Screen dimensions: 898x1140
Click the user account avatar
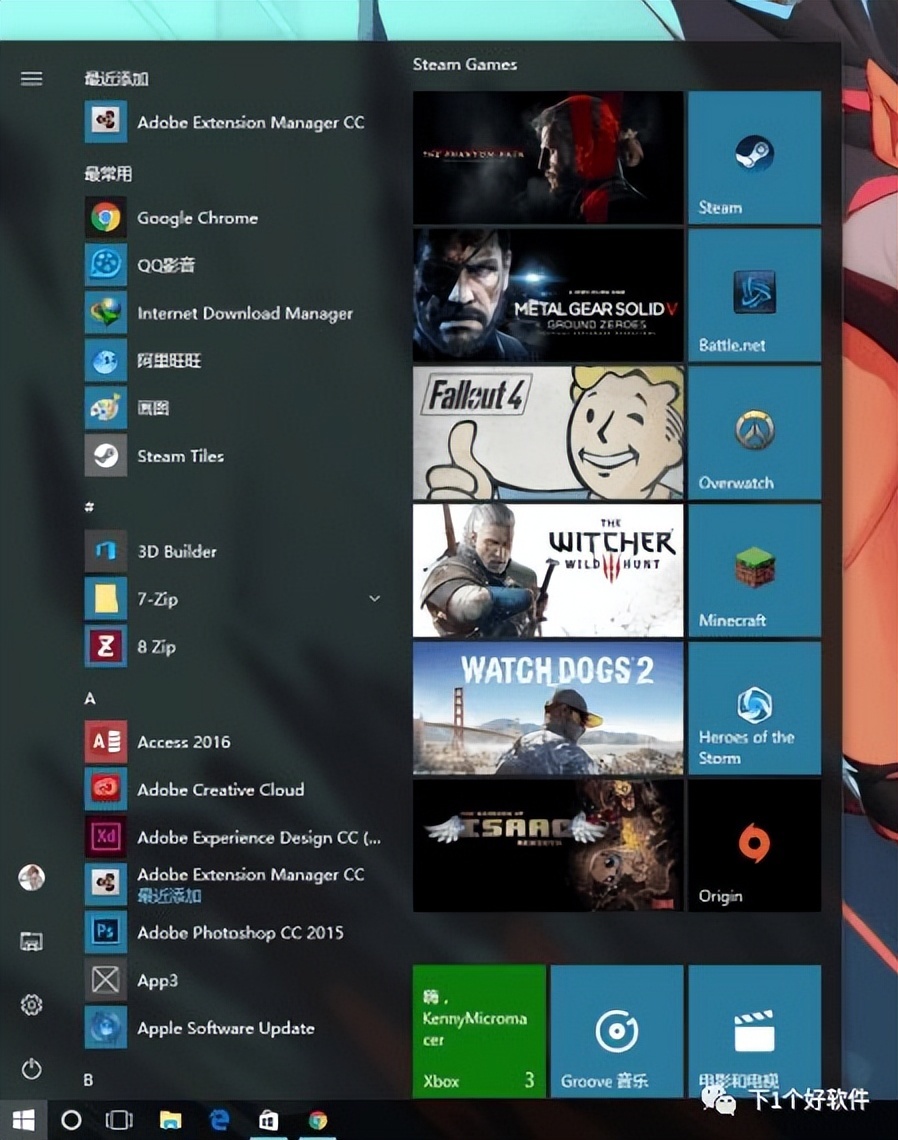[31, 878]
